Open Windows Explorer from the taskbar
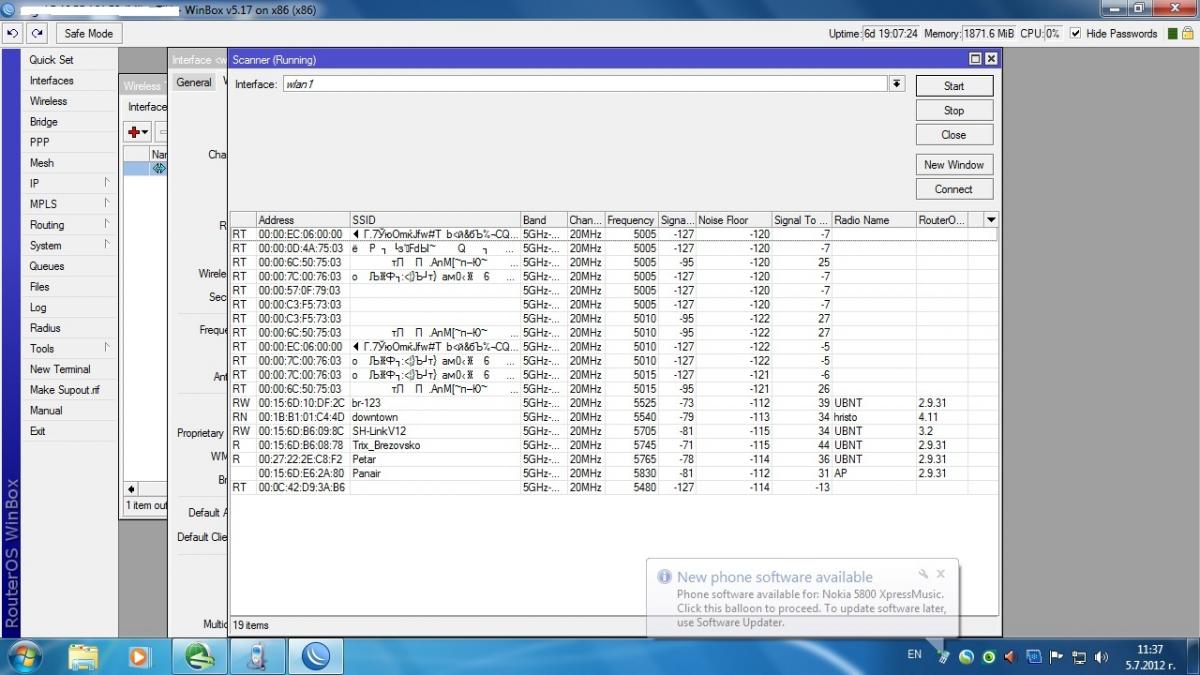 point(84,656)
